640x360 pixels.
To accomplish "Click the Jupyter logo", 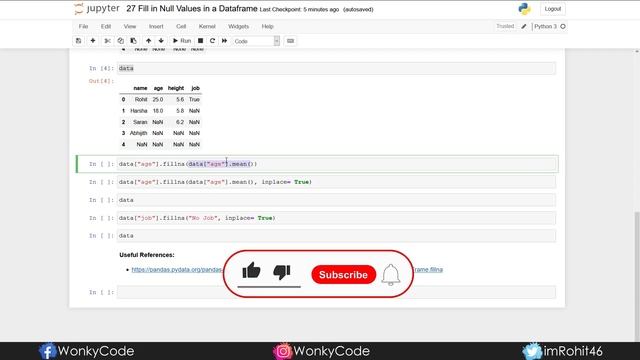I will [97, 9].
